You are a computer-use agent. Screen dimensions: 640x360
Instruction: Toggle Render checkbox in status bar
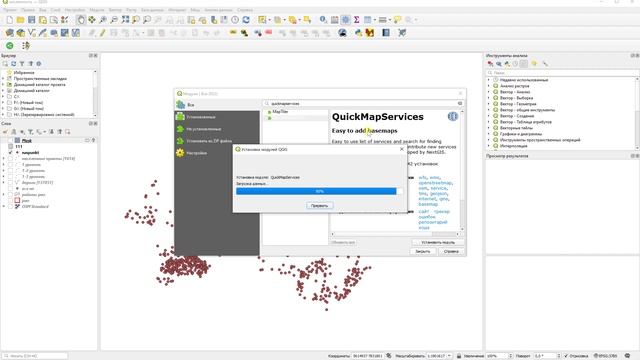pyautogui.click(x=566, y=356)
